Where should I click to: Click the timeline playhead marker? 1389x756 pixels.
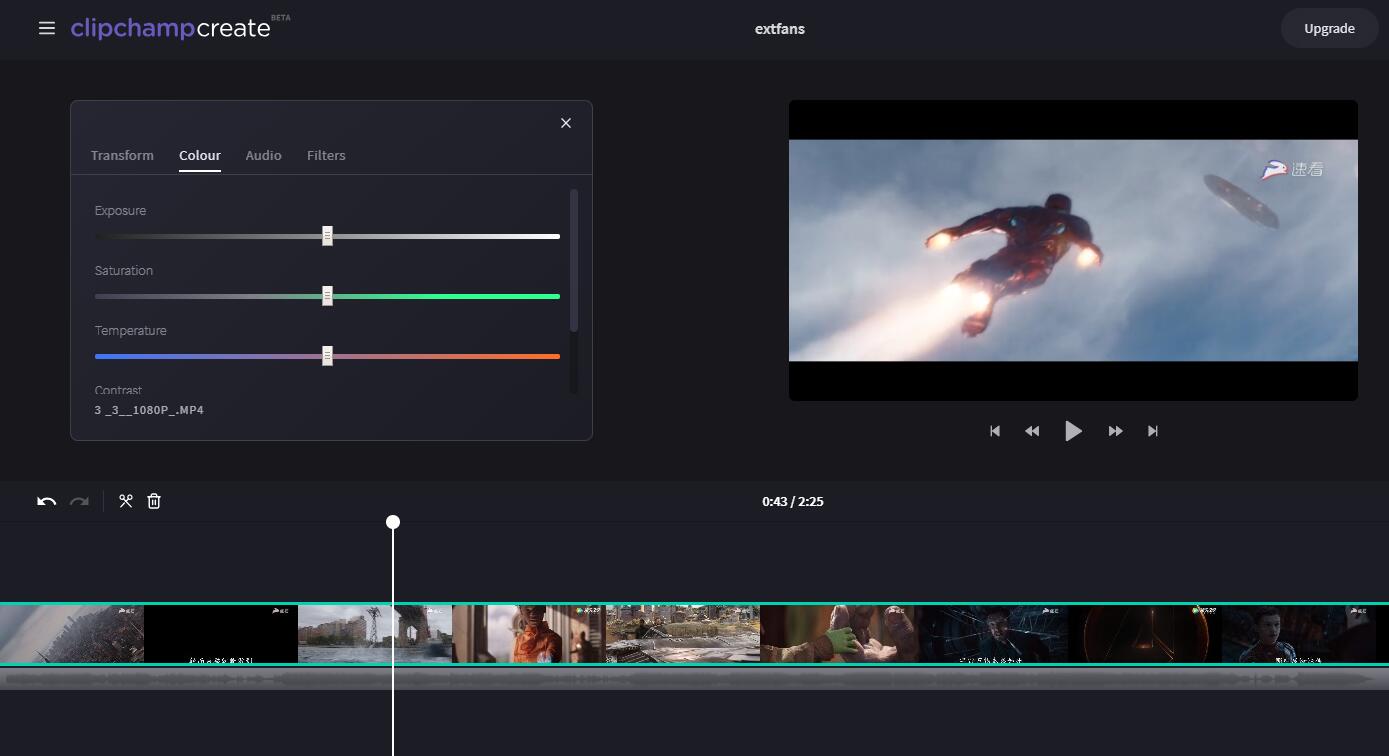393,522
